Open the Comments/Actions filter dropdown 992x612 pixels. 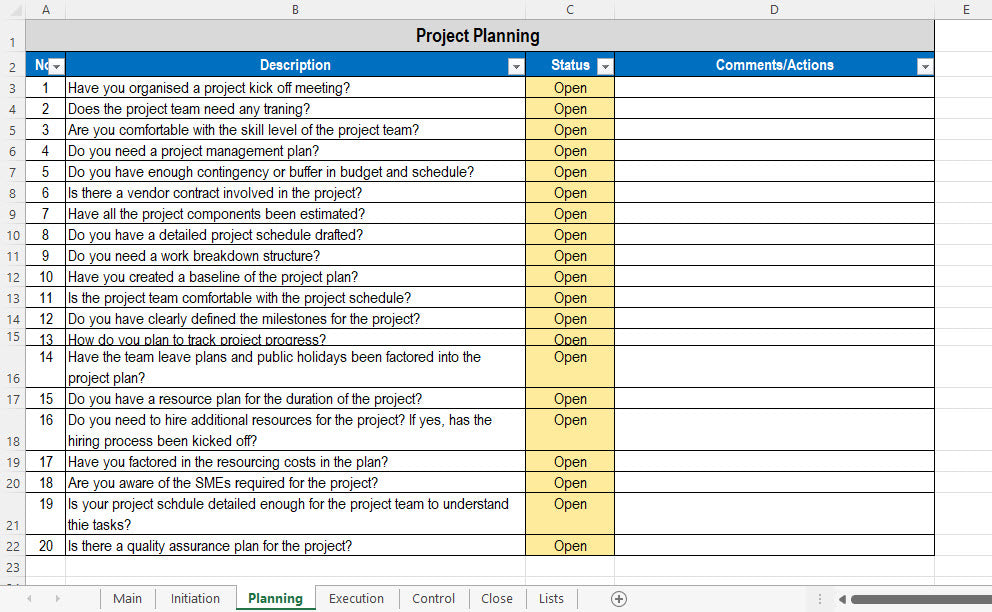(x=925, y=65)
